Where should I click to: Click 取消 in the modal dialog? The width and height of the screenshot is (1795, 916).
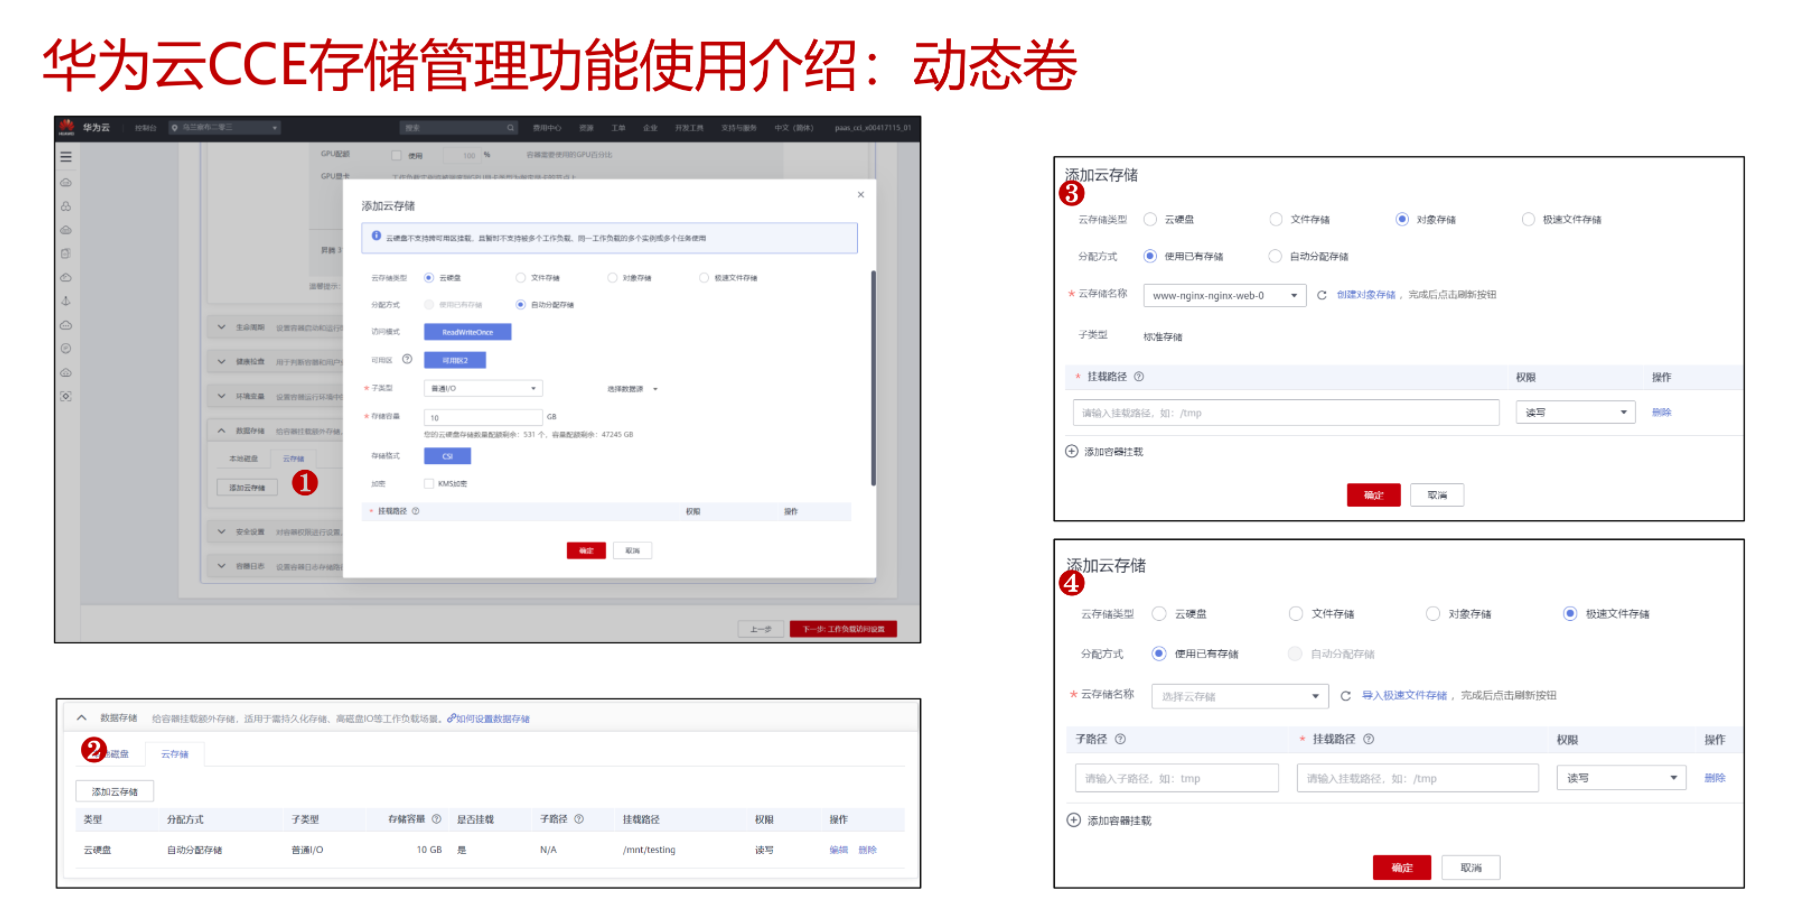(633, 551)
